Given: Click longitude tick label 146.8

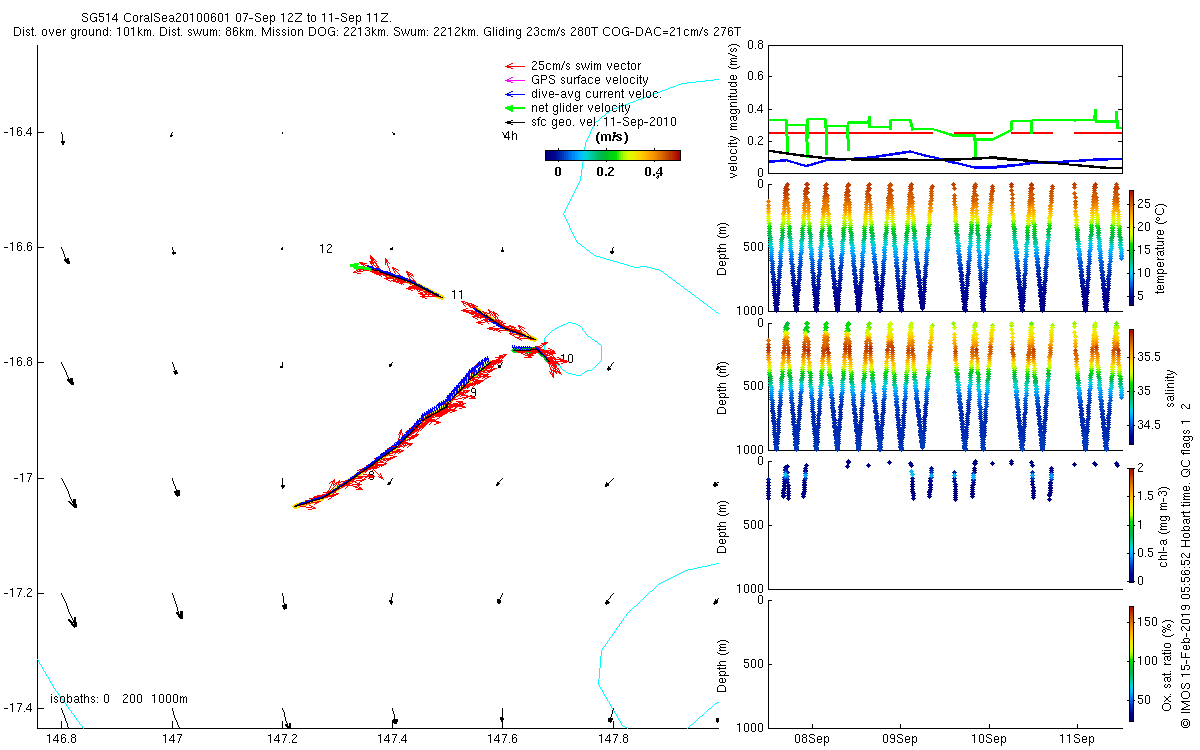Looking at the screenshot, I should tap(62, 738).
